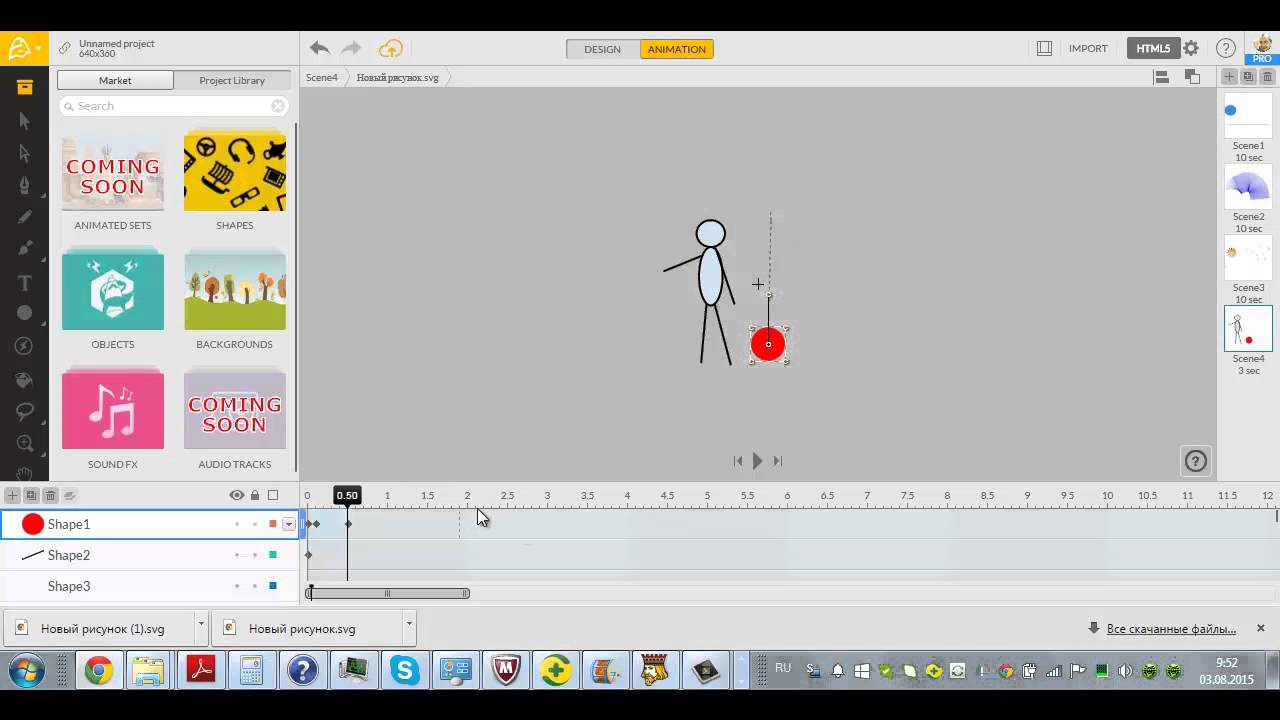Go to Scene4 breadcrumb
Image resolution: width=1280 pixels, height=720 pixels.
click(322, 77)
